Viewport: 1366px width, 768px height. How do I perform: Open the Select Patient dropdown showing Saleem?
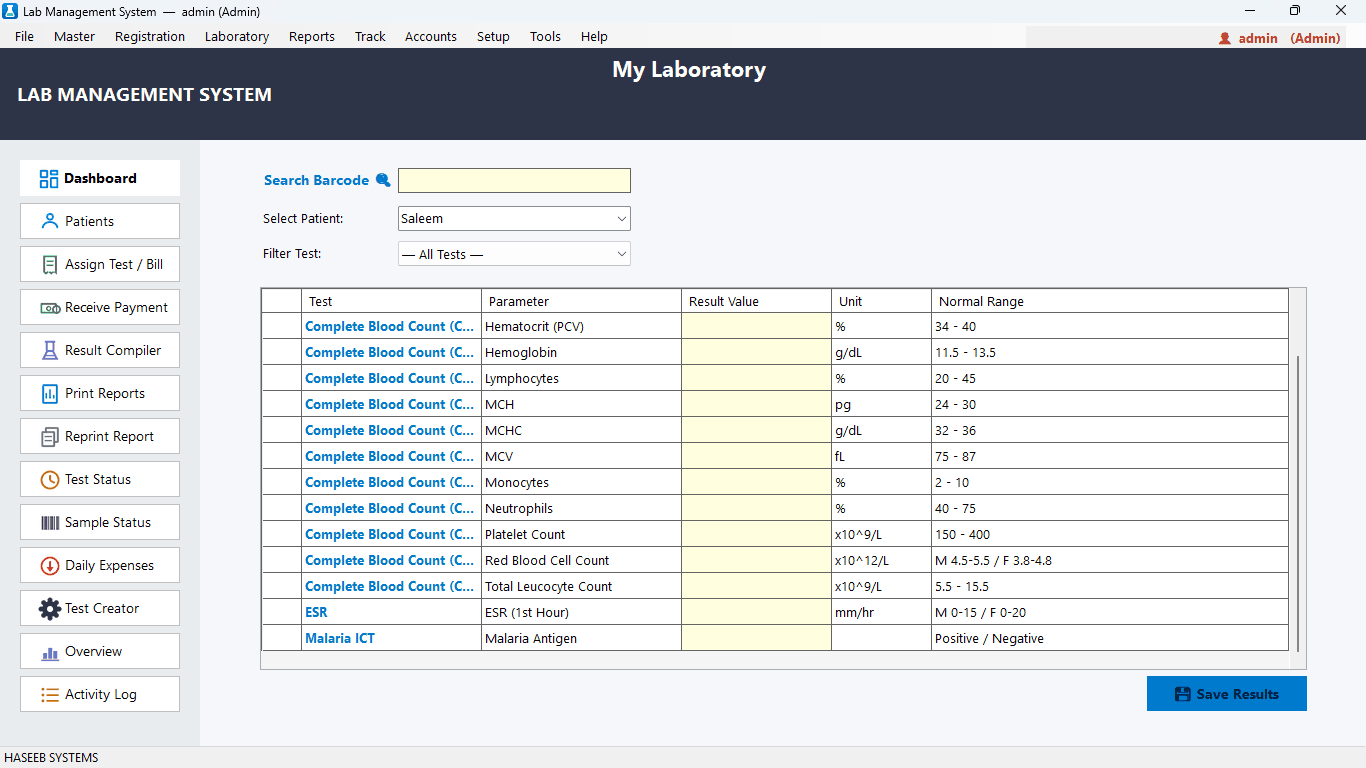pos(514,218)
